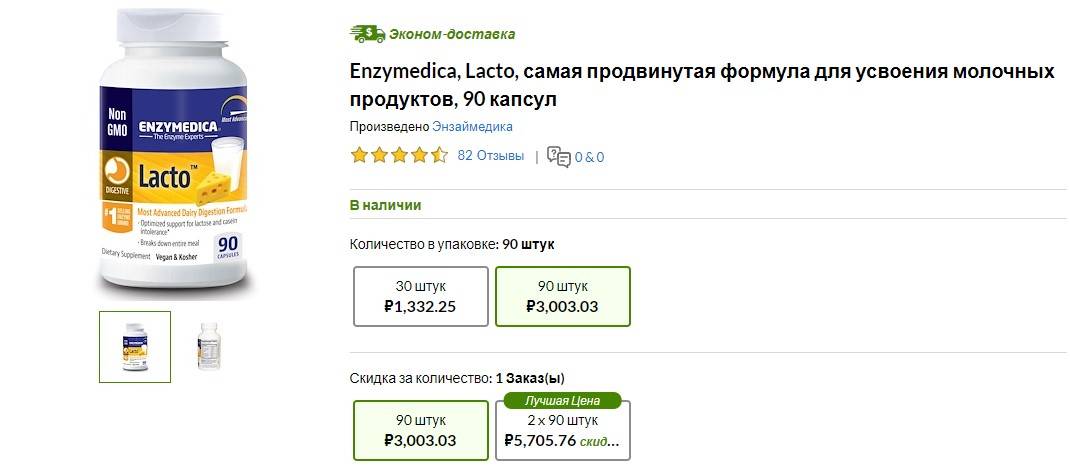Click the Лучшая Цена best price badge

tap(562, 400)
